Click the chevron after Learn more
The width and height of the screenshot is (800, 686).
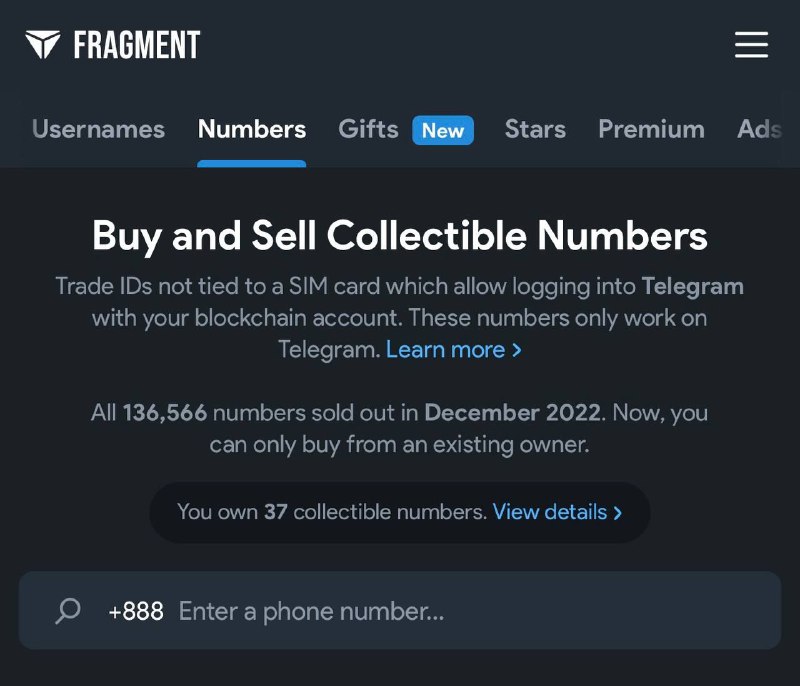(x=517, y=350)
